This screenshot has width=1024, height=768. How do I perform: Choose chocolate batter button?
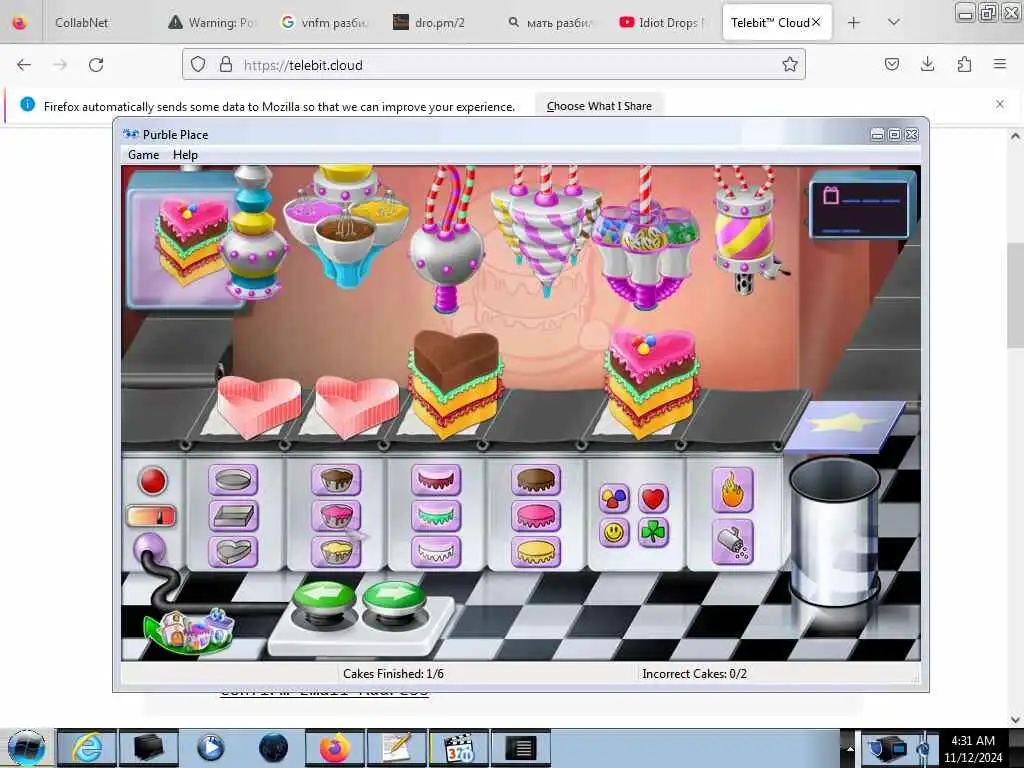pos(336,481)
